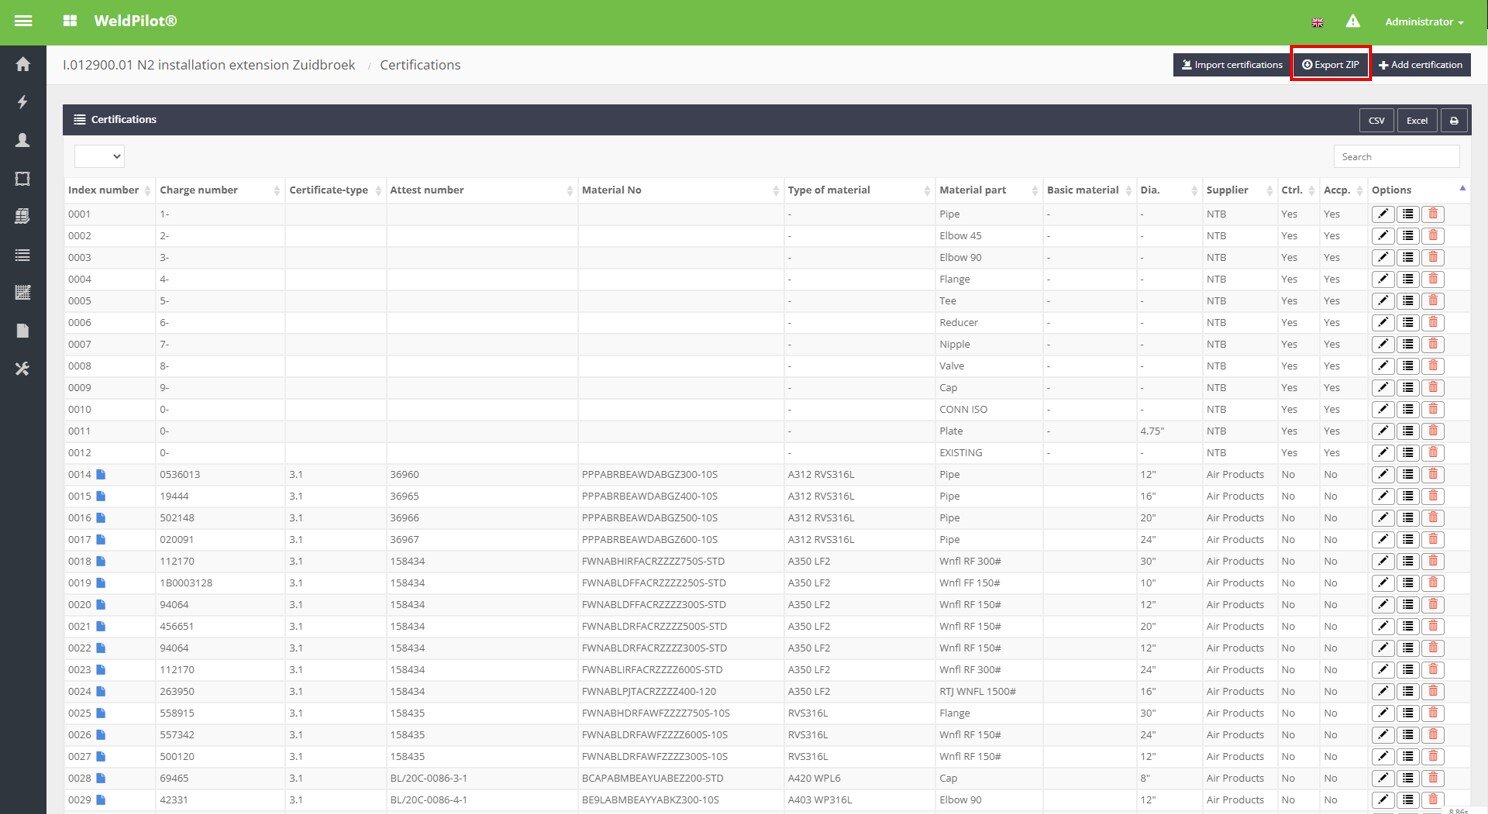Image resolution: width=1488 pixels, height=814 pixels.
Task: Expand the rows-per-page dropdown
Action: click(x=100, y=156)
